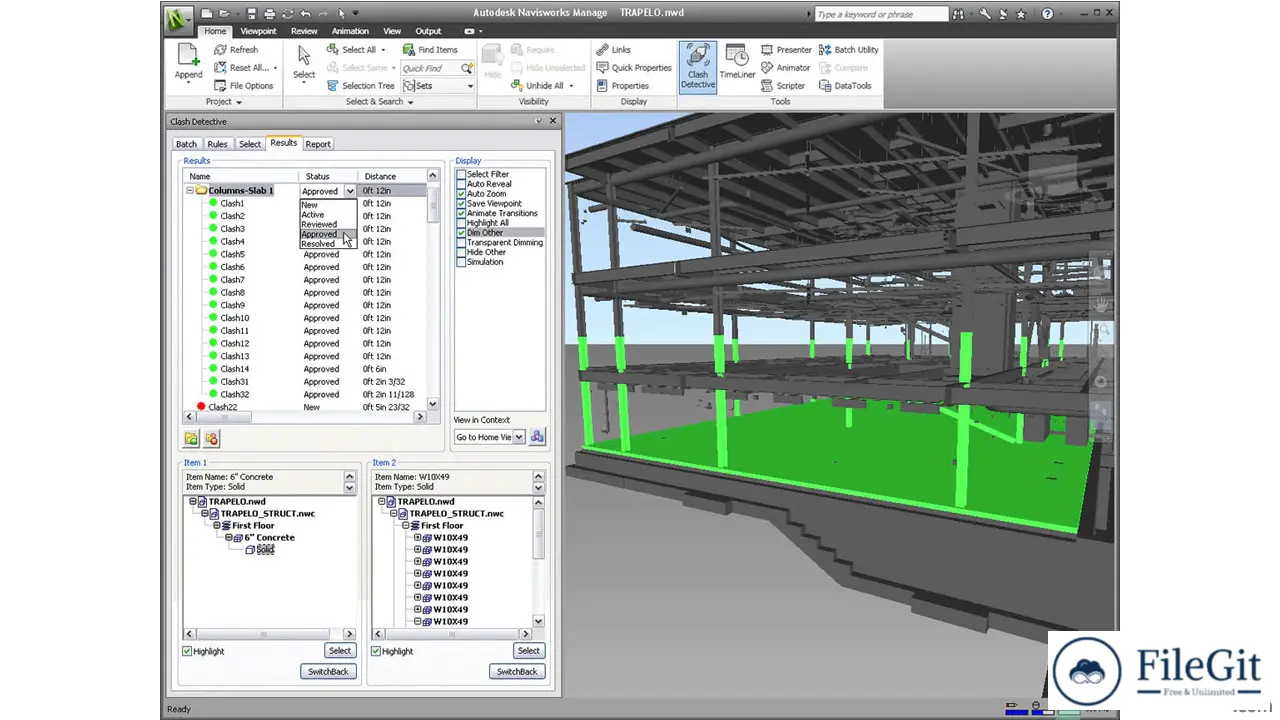The image size is (1280, 720).
Task: Enable the Highlight All checkbox
Action: tap(461, 223)
